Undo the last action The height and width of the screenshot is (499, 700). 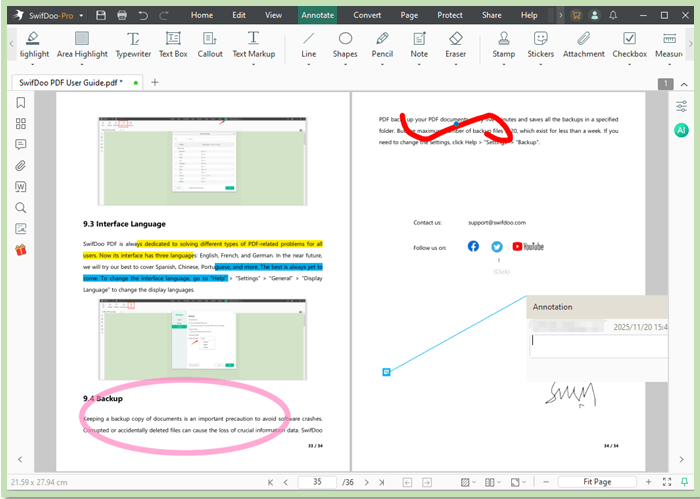143,15
